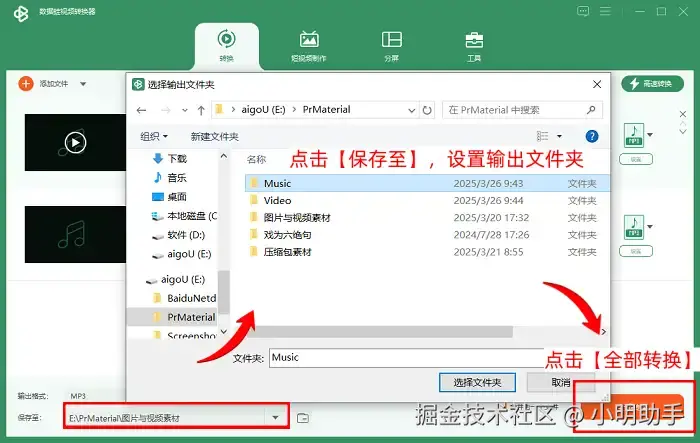Go forward in folder dialog
Image resolution: width=700 pixels, height=443 pixels.
[166, 110]
